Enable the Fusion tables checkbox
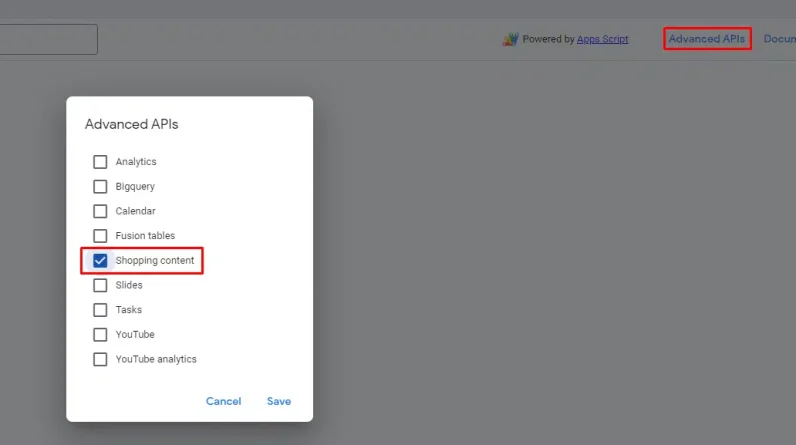Image resolution: width=796 pixels, height=445 pixels. pyautogui.click(x=100, y=236)
